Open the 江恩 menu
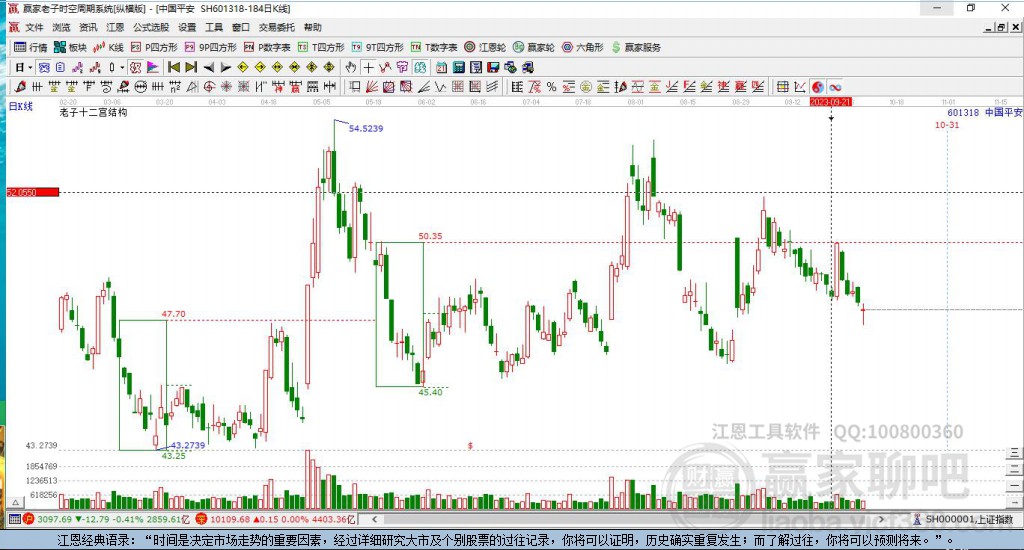 pyautogui.click(x=115, y=27)
